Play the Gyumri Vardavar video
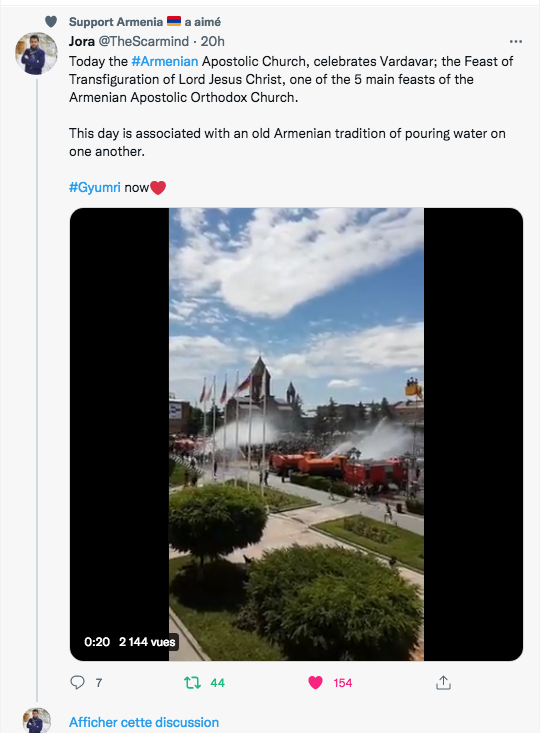 click(296, 434)
